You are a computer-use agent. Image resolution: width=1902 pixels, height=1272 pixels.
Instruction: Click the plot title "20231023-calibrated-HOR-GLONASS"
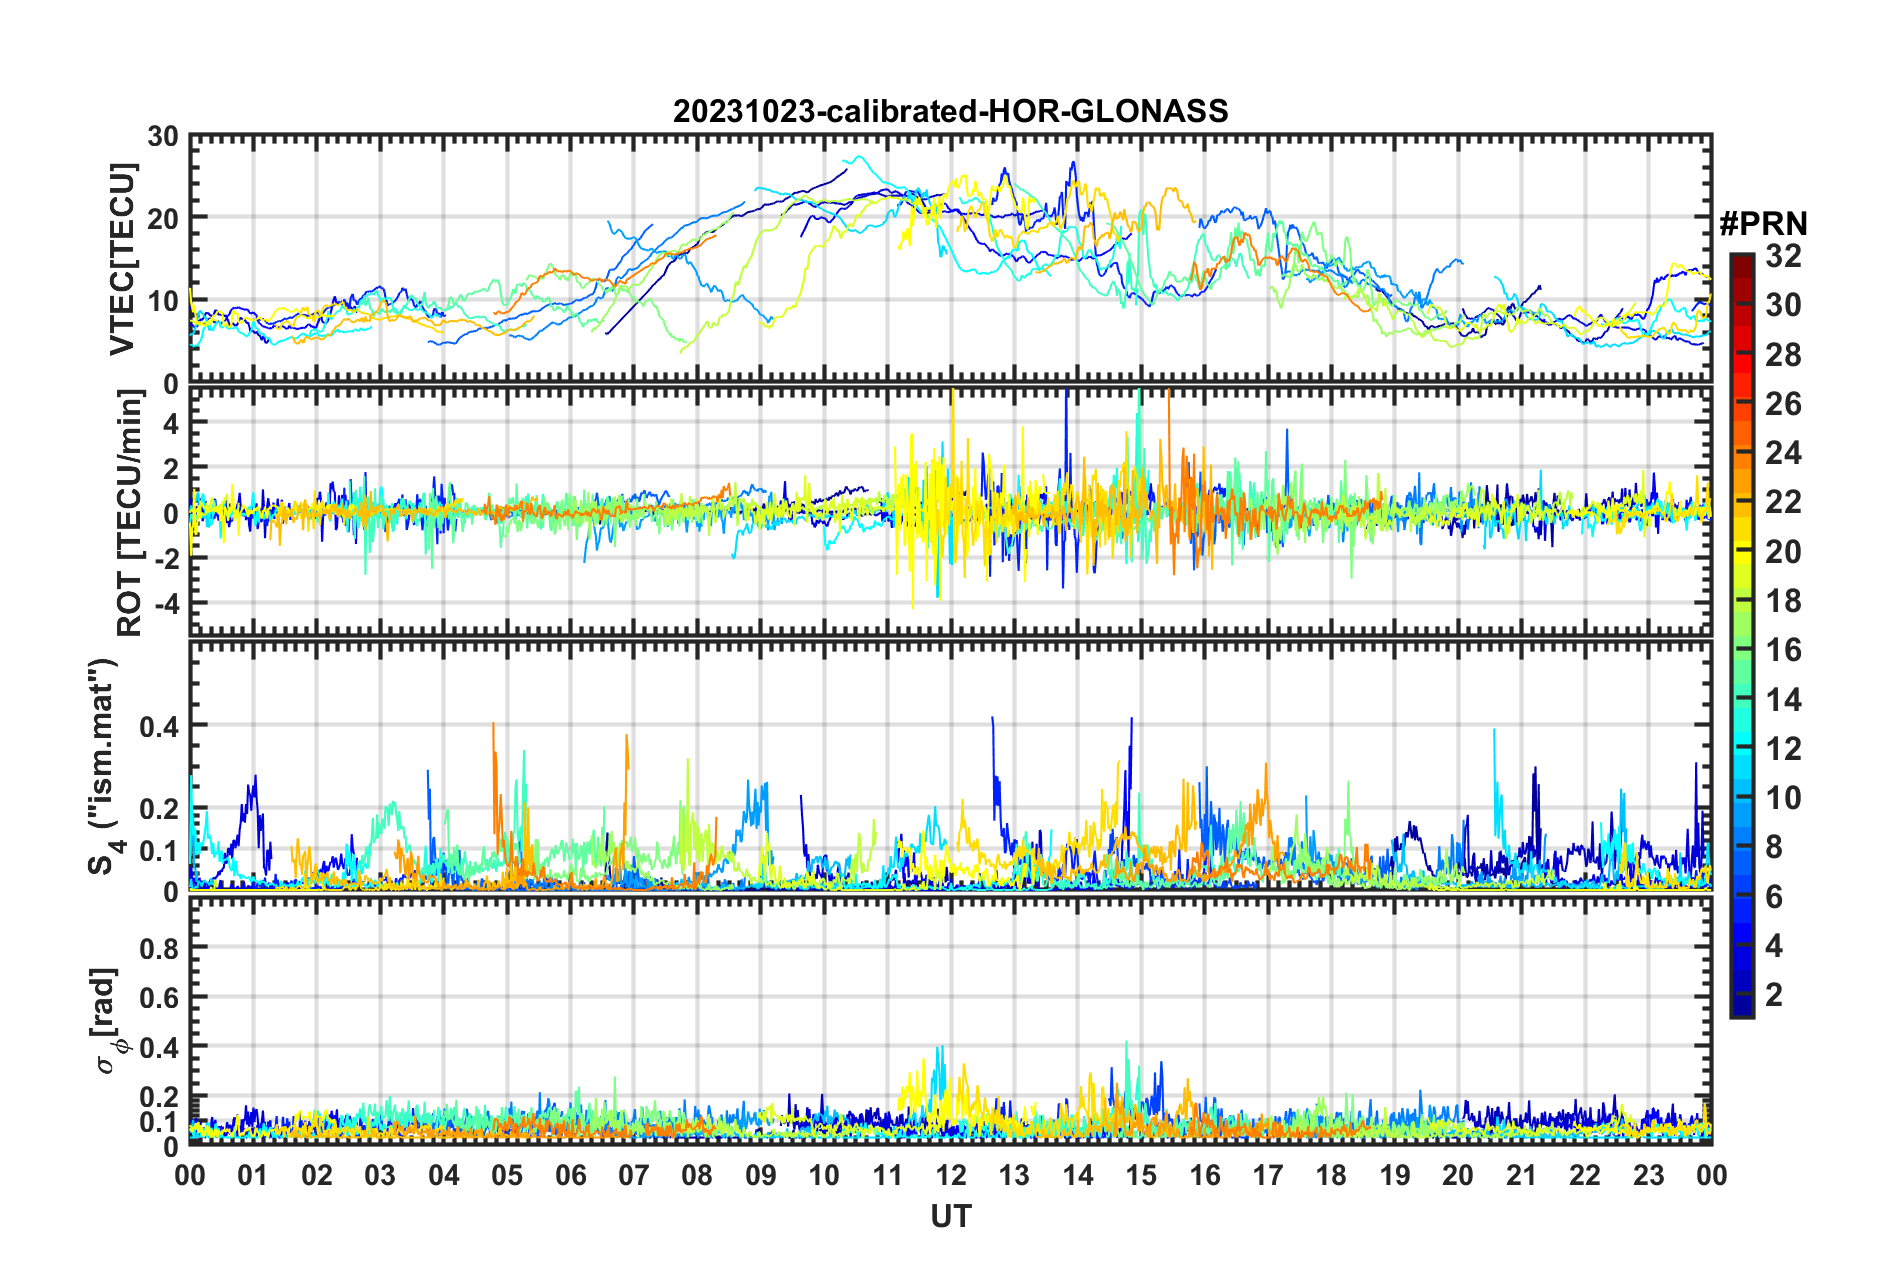950,111
